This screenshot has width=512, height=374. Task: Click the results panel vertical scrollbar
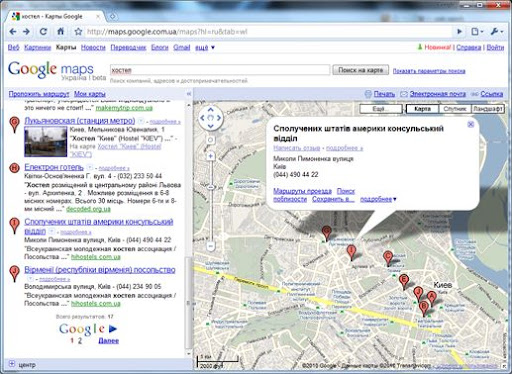[188, 302]
